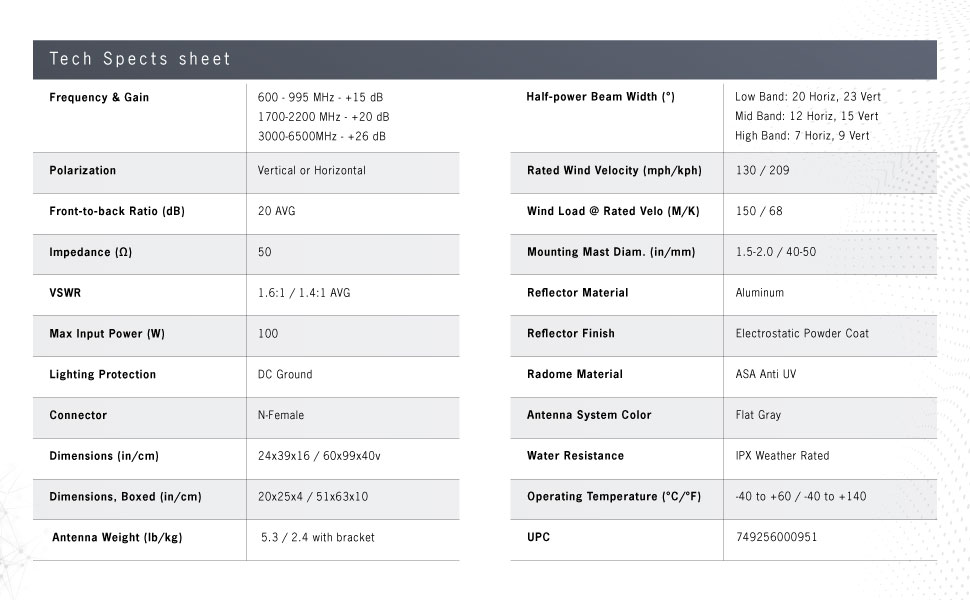The image size is (970, 600).
Task: Click the Dimensions, Boxed label
Action: 125,497
